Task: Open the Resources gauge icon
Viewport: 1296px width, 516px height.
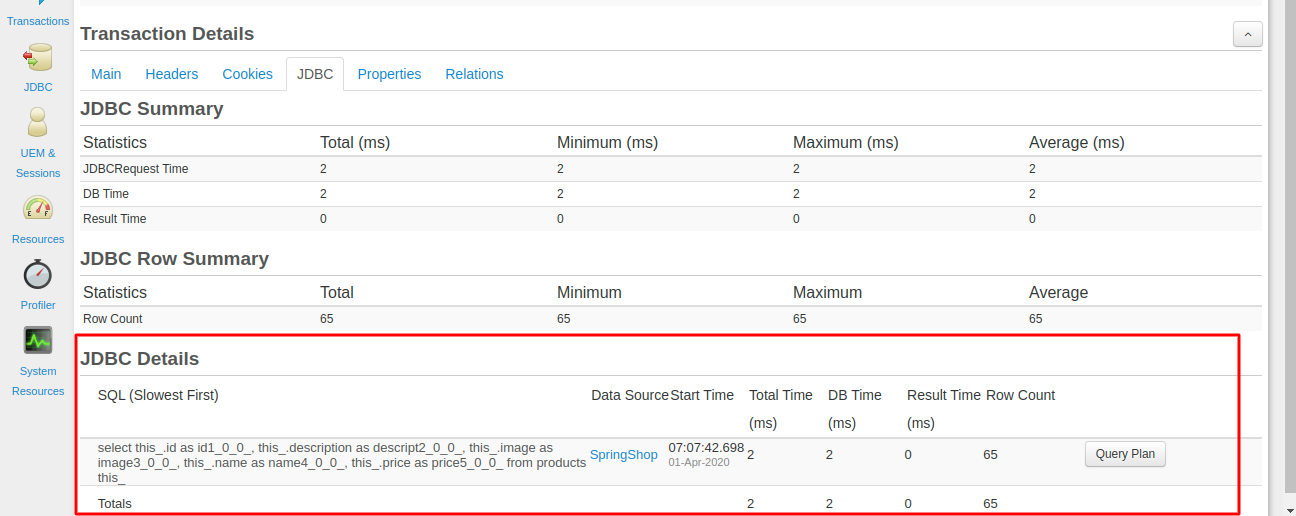Action: (38, 209)
